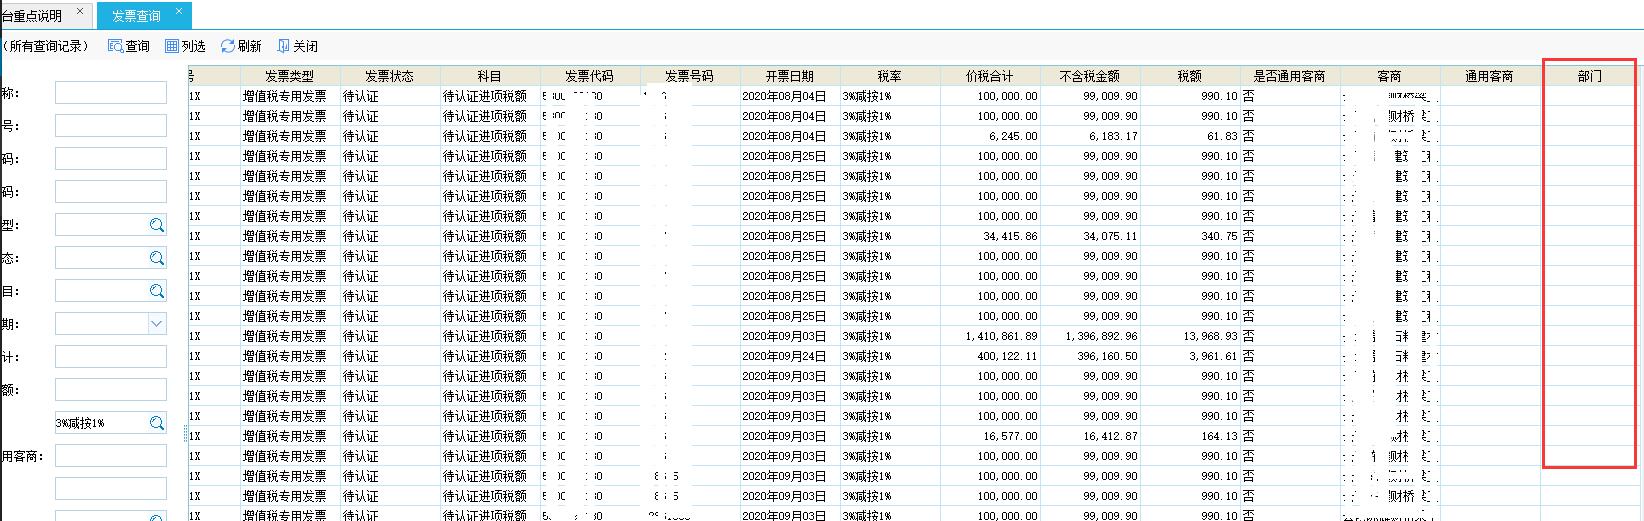Click the 部门 column header
Screen dimensions: 1644x521
[1589, 76]
